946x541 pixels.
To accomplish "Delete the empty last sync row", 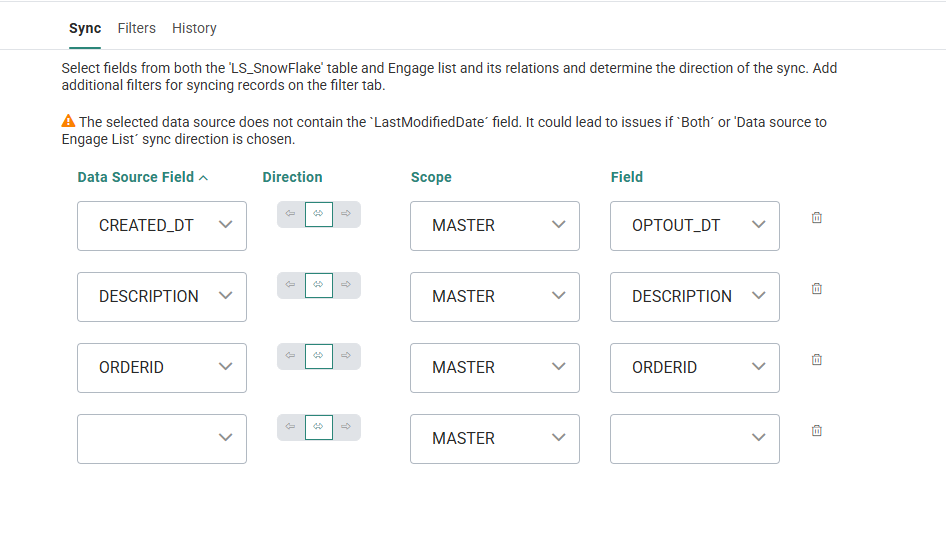I will 816,431.
